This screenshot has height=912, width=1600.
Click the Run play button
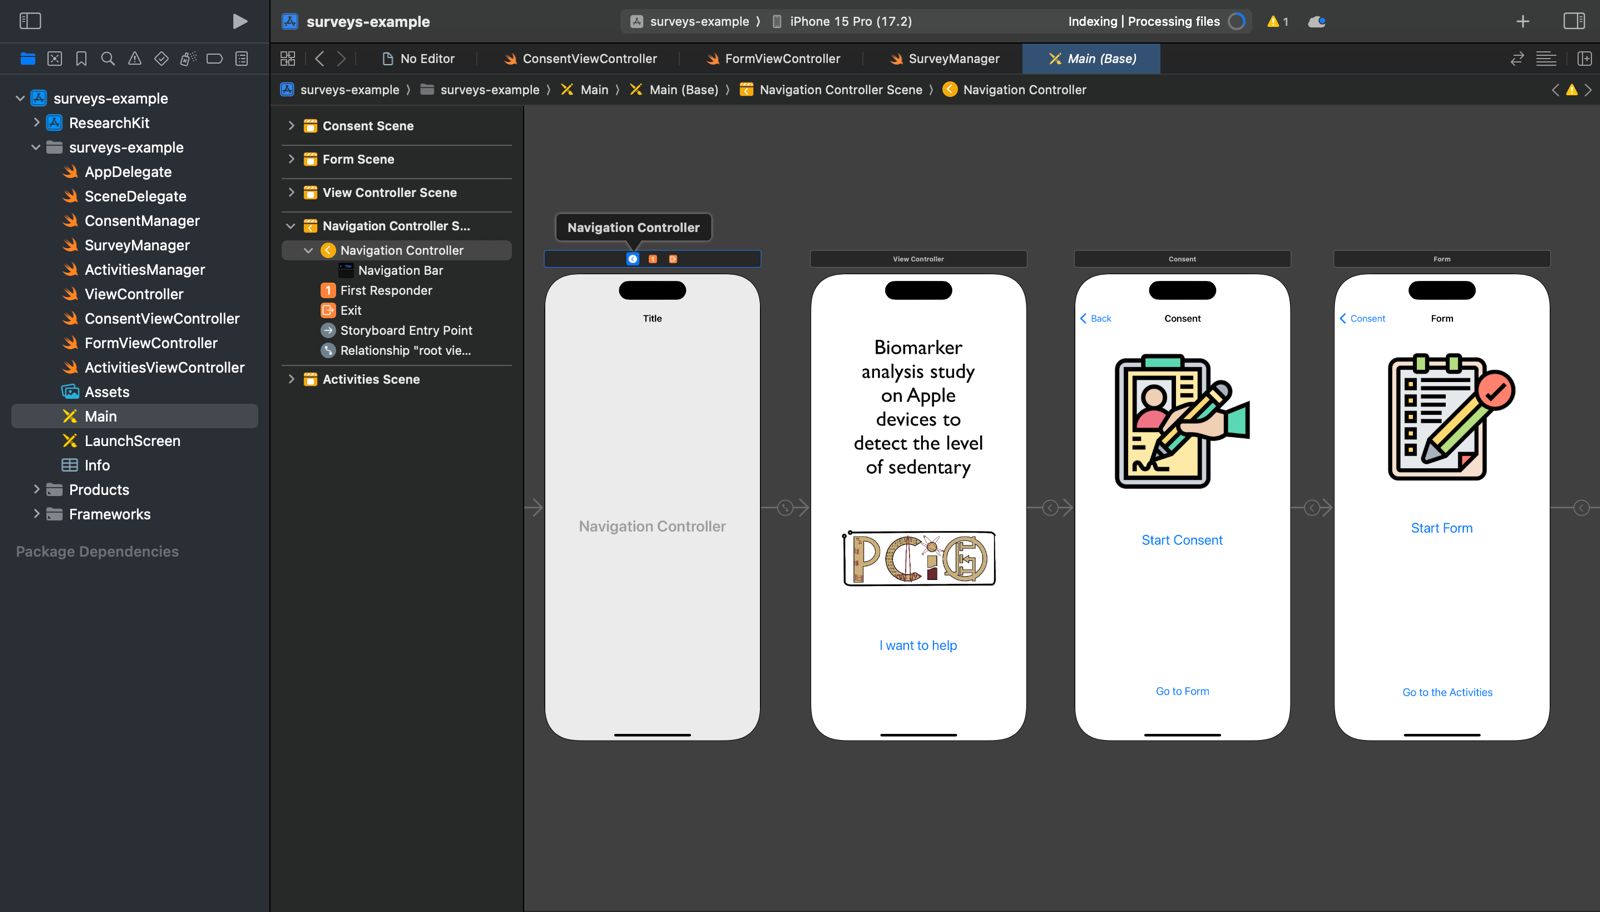click(239, 21)
